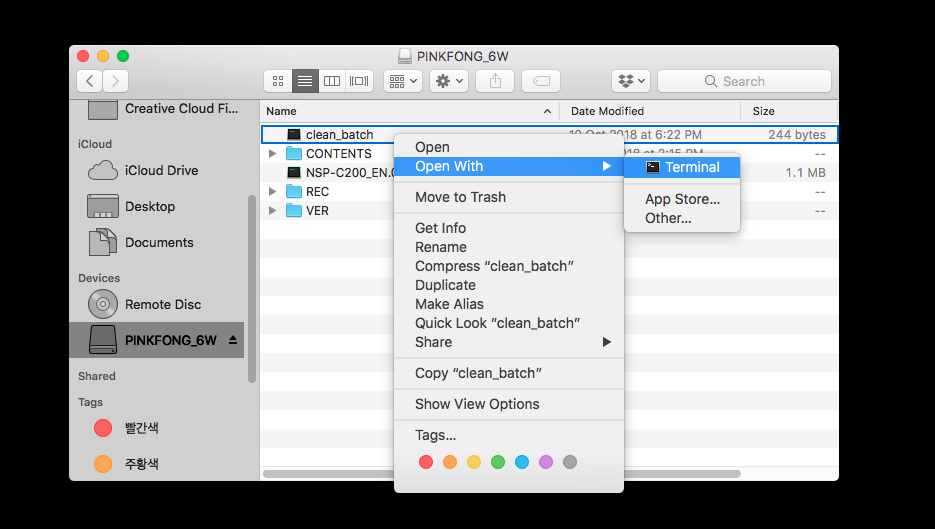Choose Copy "clean_batch"
The width and height of the screenshot is (935, 529).
click(509, 374)
